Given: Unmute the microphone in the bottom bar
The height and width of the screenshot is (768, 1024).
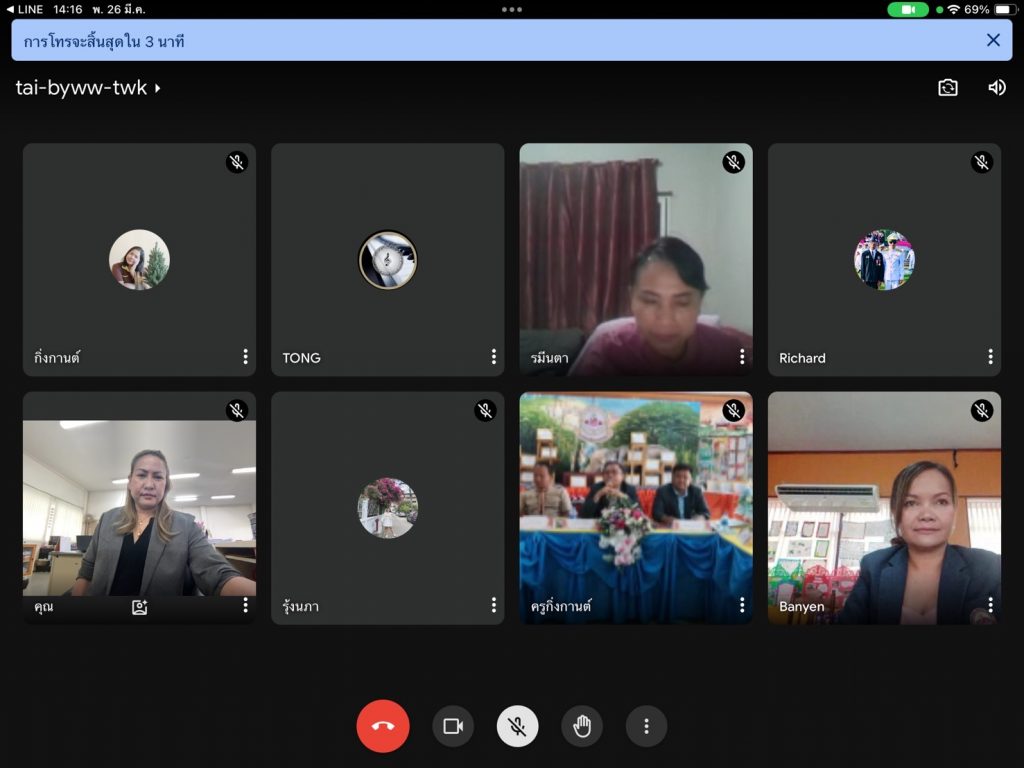Looking at the screenshot, I should pyautogui.click(x=517, y=726).
